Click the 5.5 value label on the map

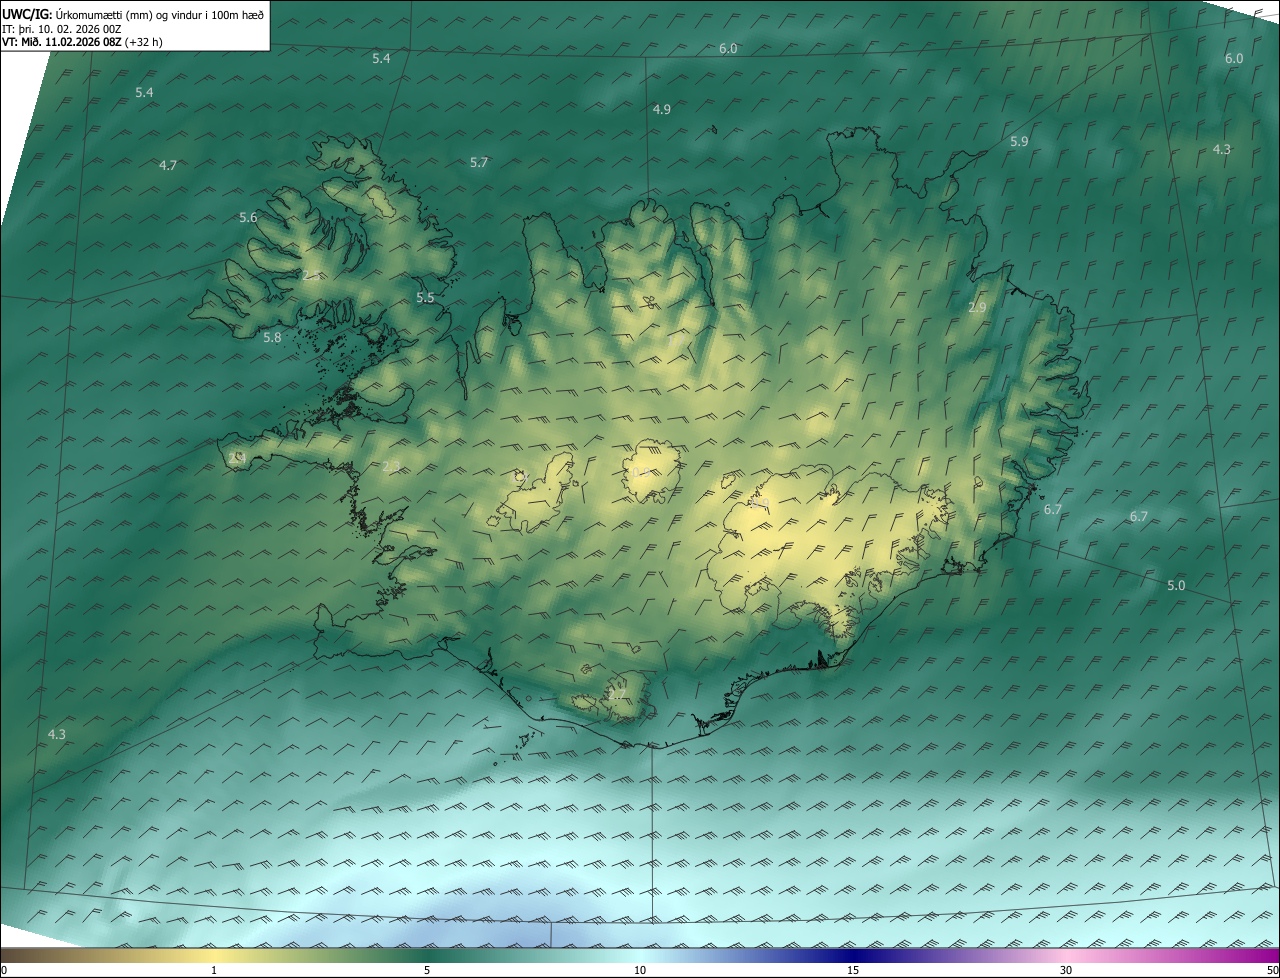425,297
